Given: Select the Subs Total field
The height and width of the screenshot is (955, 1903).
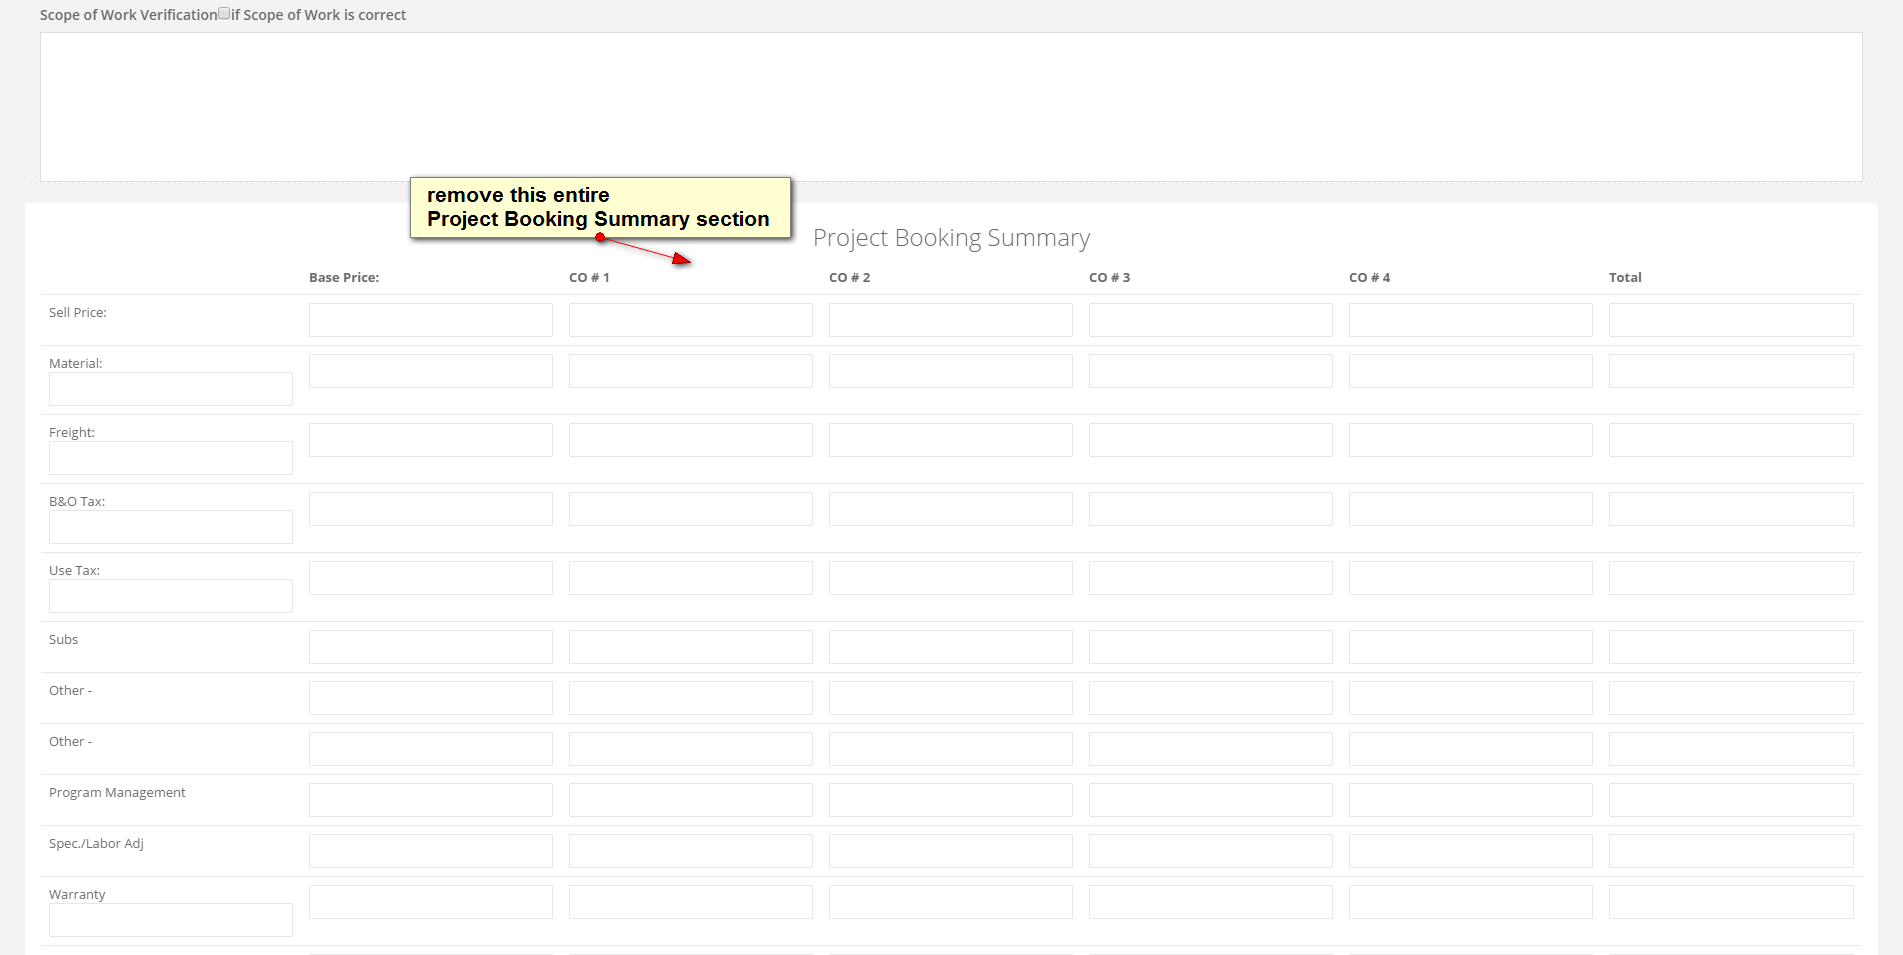Looking at the screenshot, I should 1731,647.
